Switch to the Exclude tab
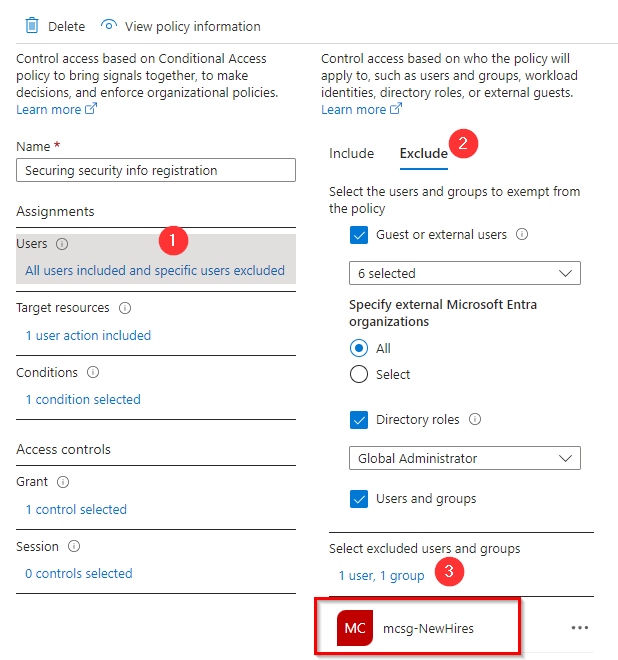 click(x=423, y=154)
